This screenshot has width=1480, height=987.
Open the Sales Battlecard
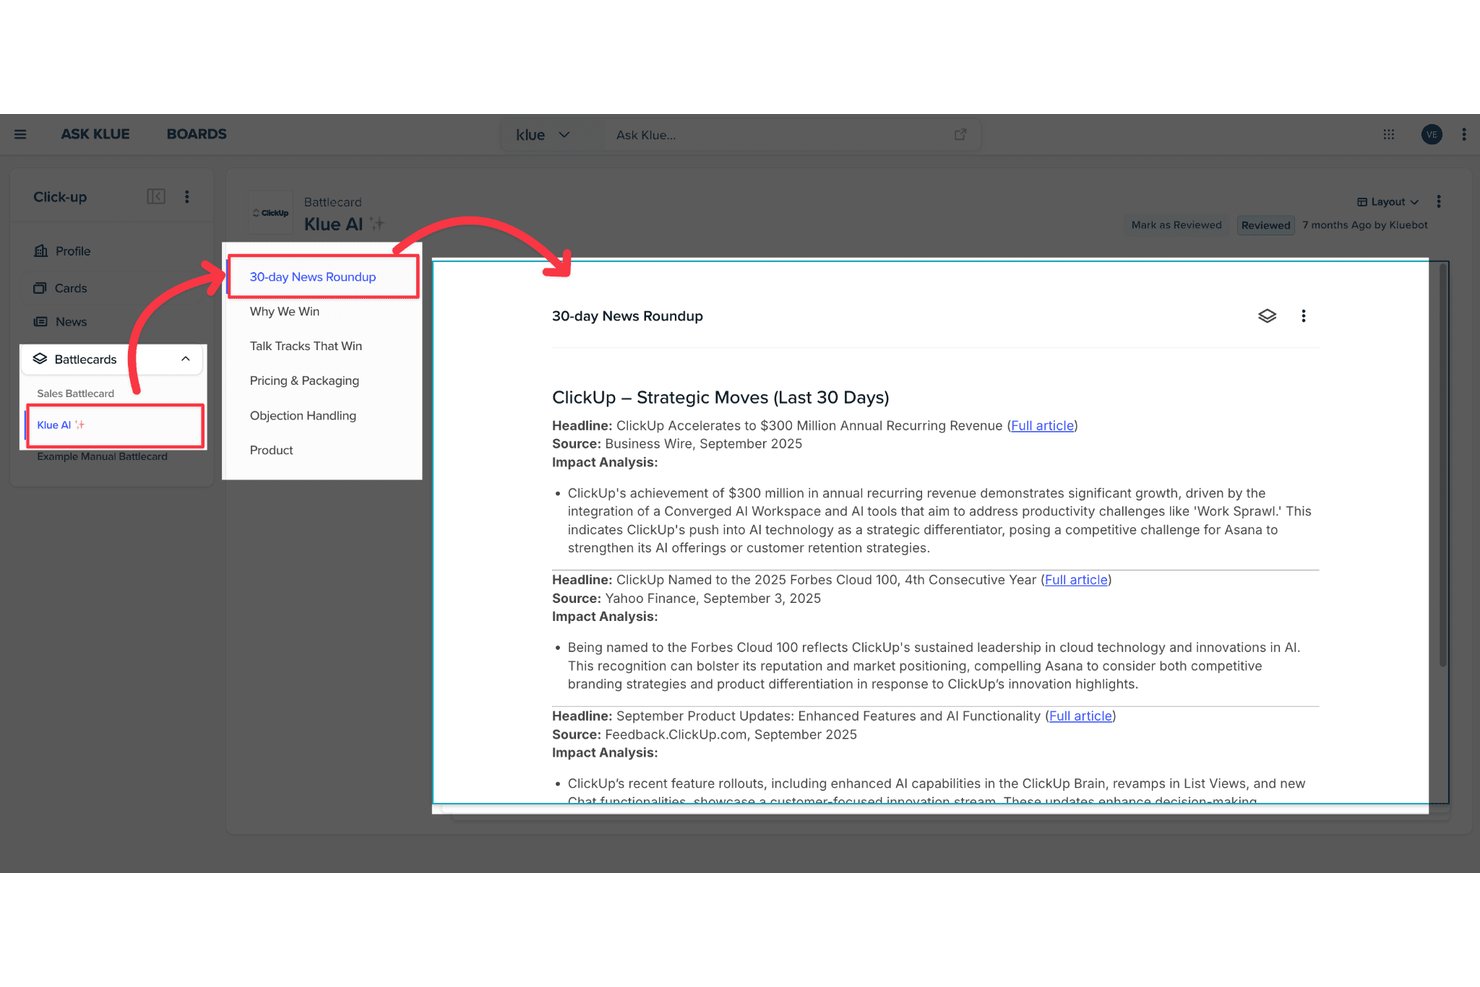coord(76,394)
